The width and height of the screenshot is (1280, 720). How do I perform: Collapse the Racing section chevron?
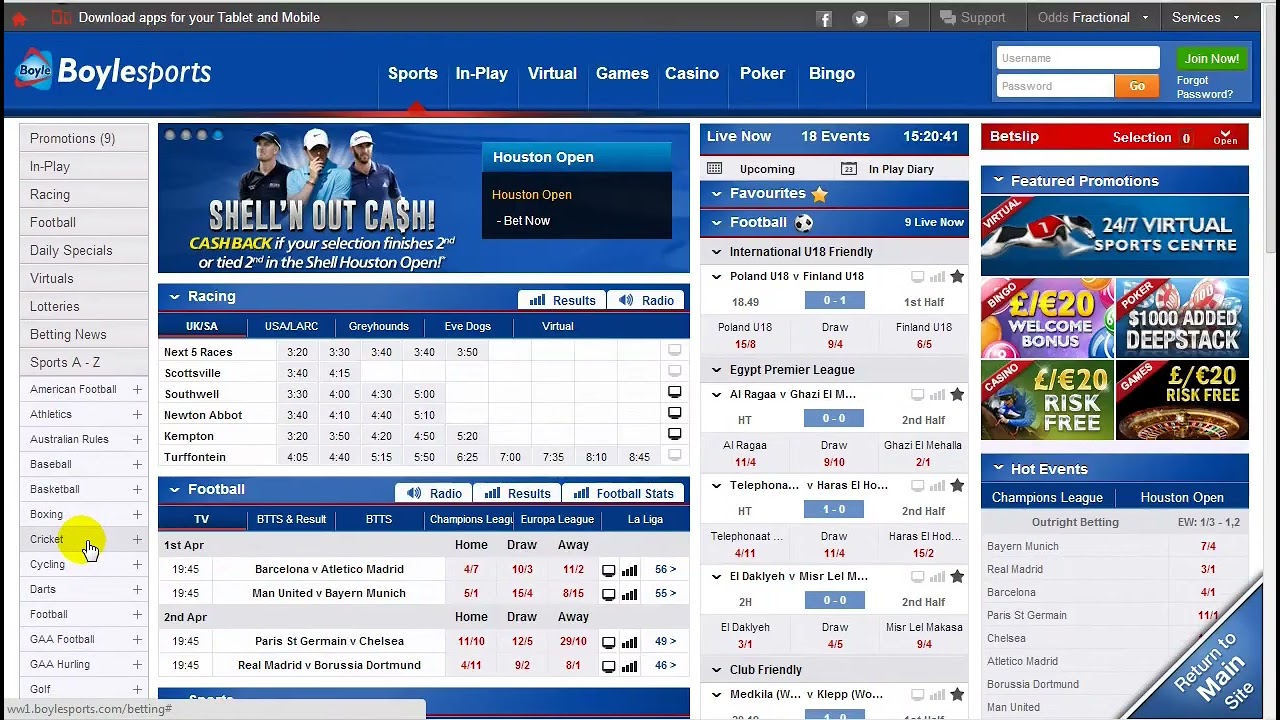[x=174, y=297]
